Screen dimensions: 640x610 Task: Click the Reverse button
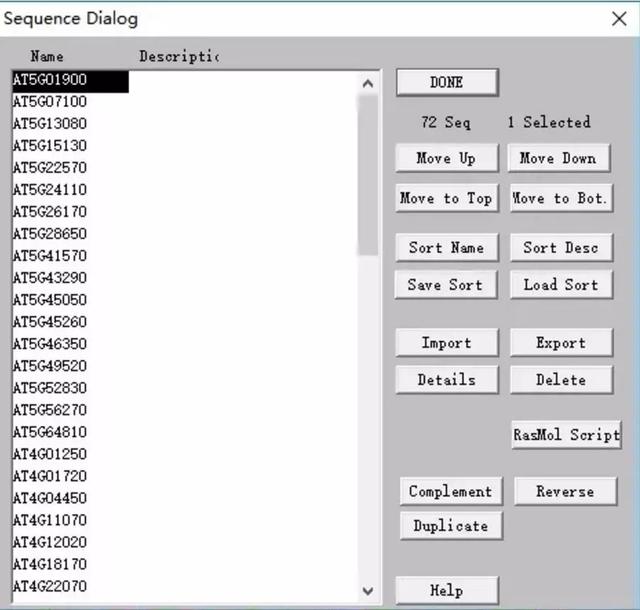click(566, 492)
